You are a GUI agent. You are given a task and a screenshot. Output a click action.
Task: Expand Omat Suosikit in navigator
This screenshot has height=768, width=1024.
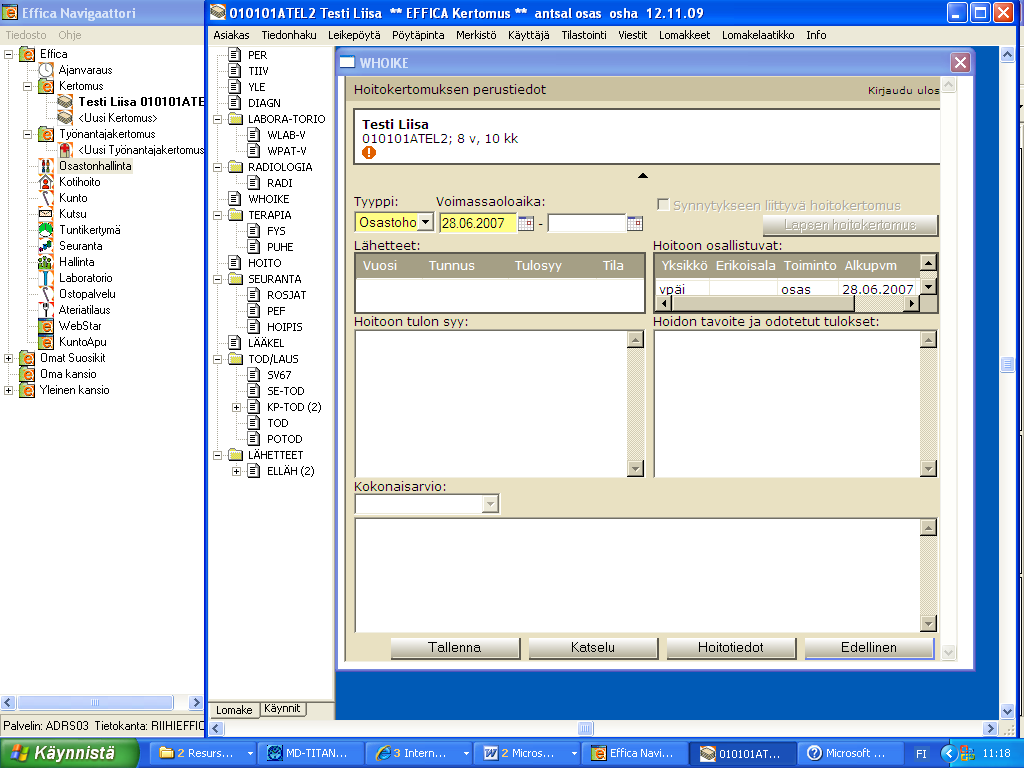coord(8,358)
